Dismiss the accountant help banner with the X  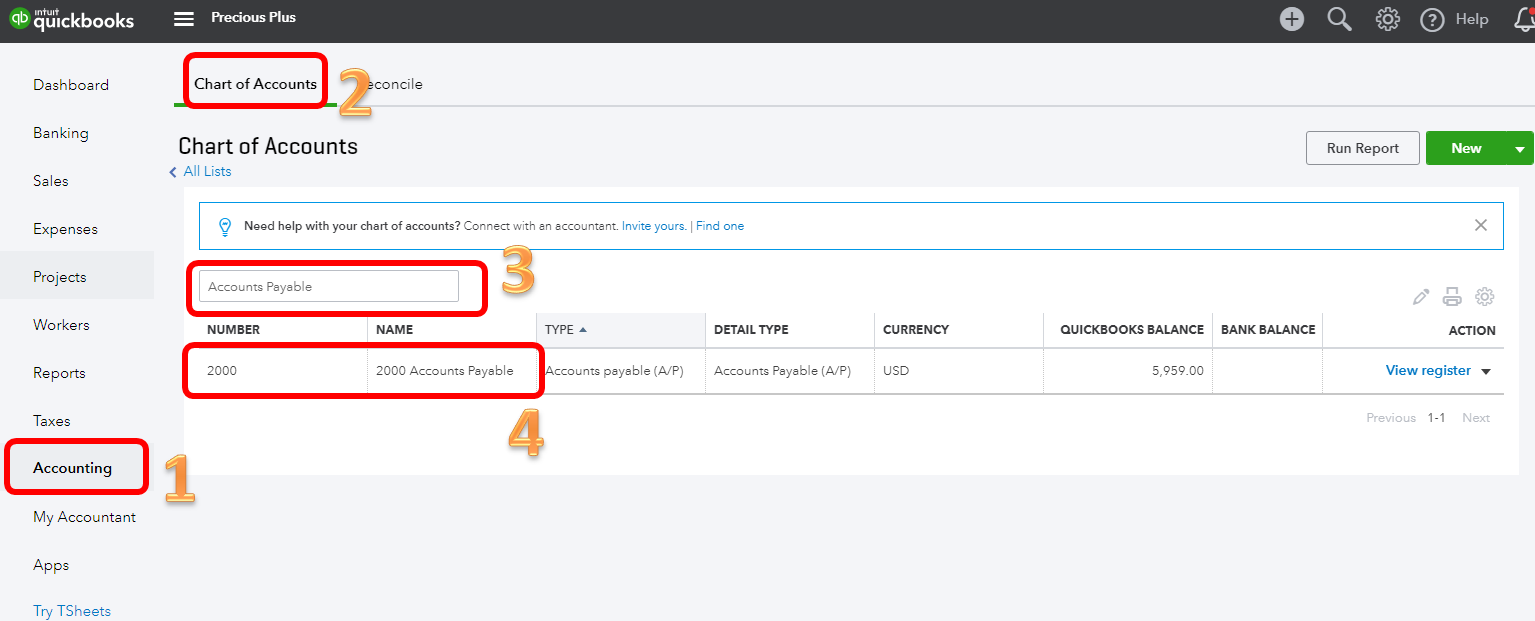pyautogui.click(x=1481, y=225)
